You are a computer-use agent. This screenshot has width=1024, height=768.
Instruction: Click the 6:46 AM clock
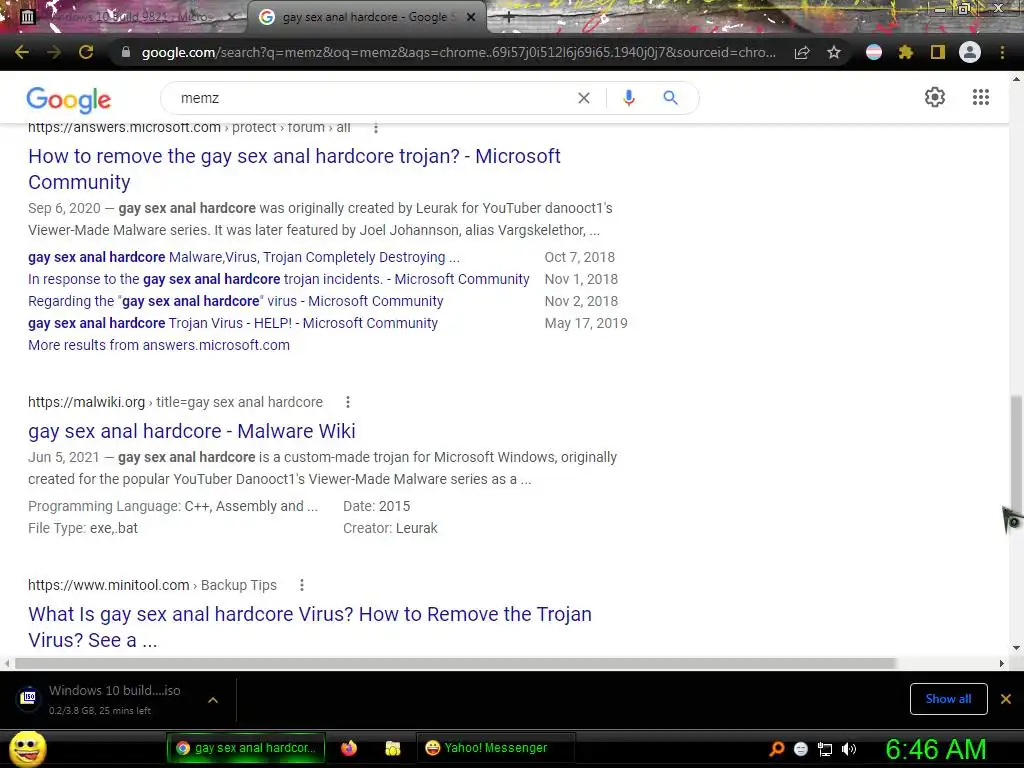(x=935, y=749)
